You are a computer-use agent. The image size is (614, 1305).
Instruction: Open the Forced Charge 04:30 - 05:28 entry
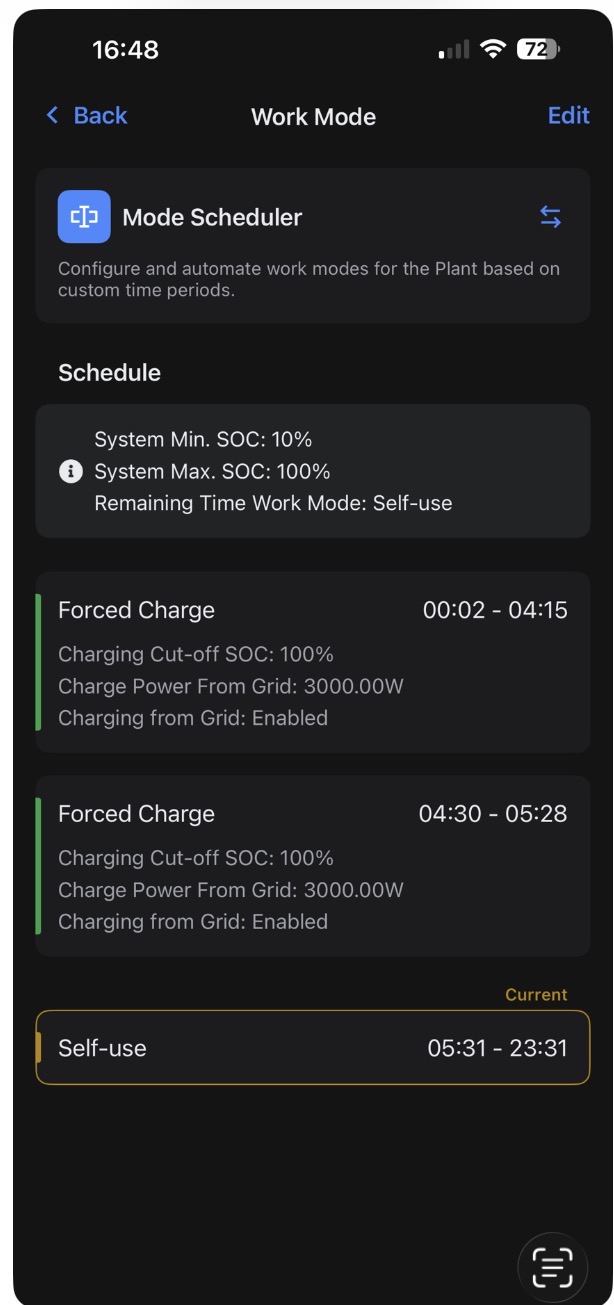point(312,866)
